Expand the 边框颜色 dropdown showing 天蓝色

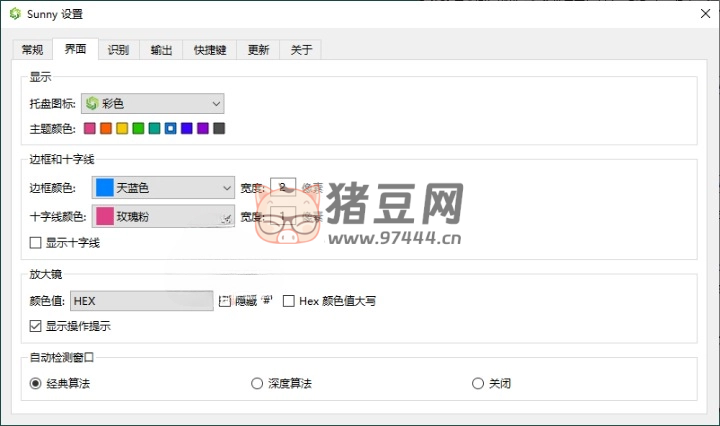[162, 187]
